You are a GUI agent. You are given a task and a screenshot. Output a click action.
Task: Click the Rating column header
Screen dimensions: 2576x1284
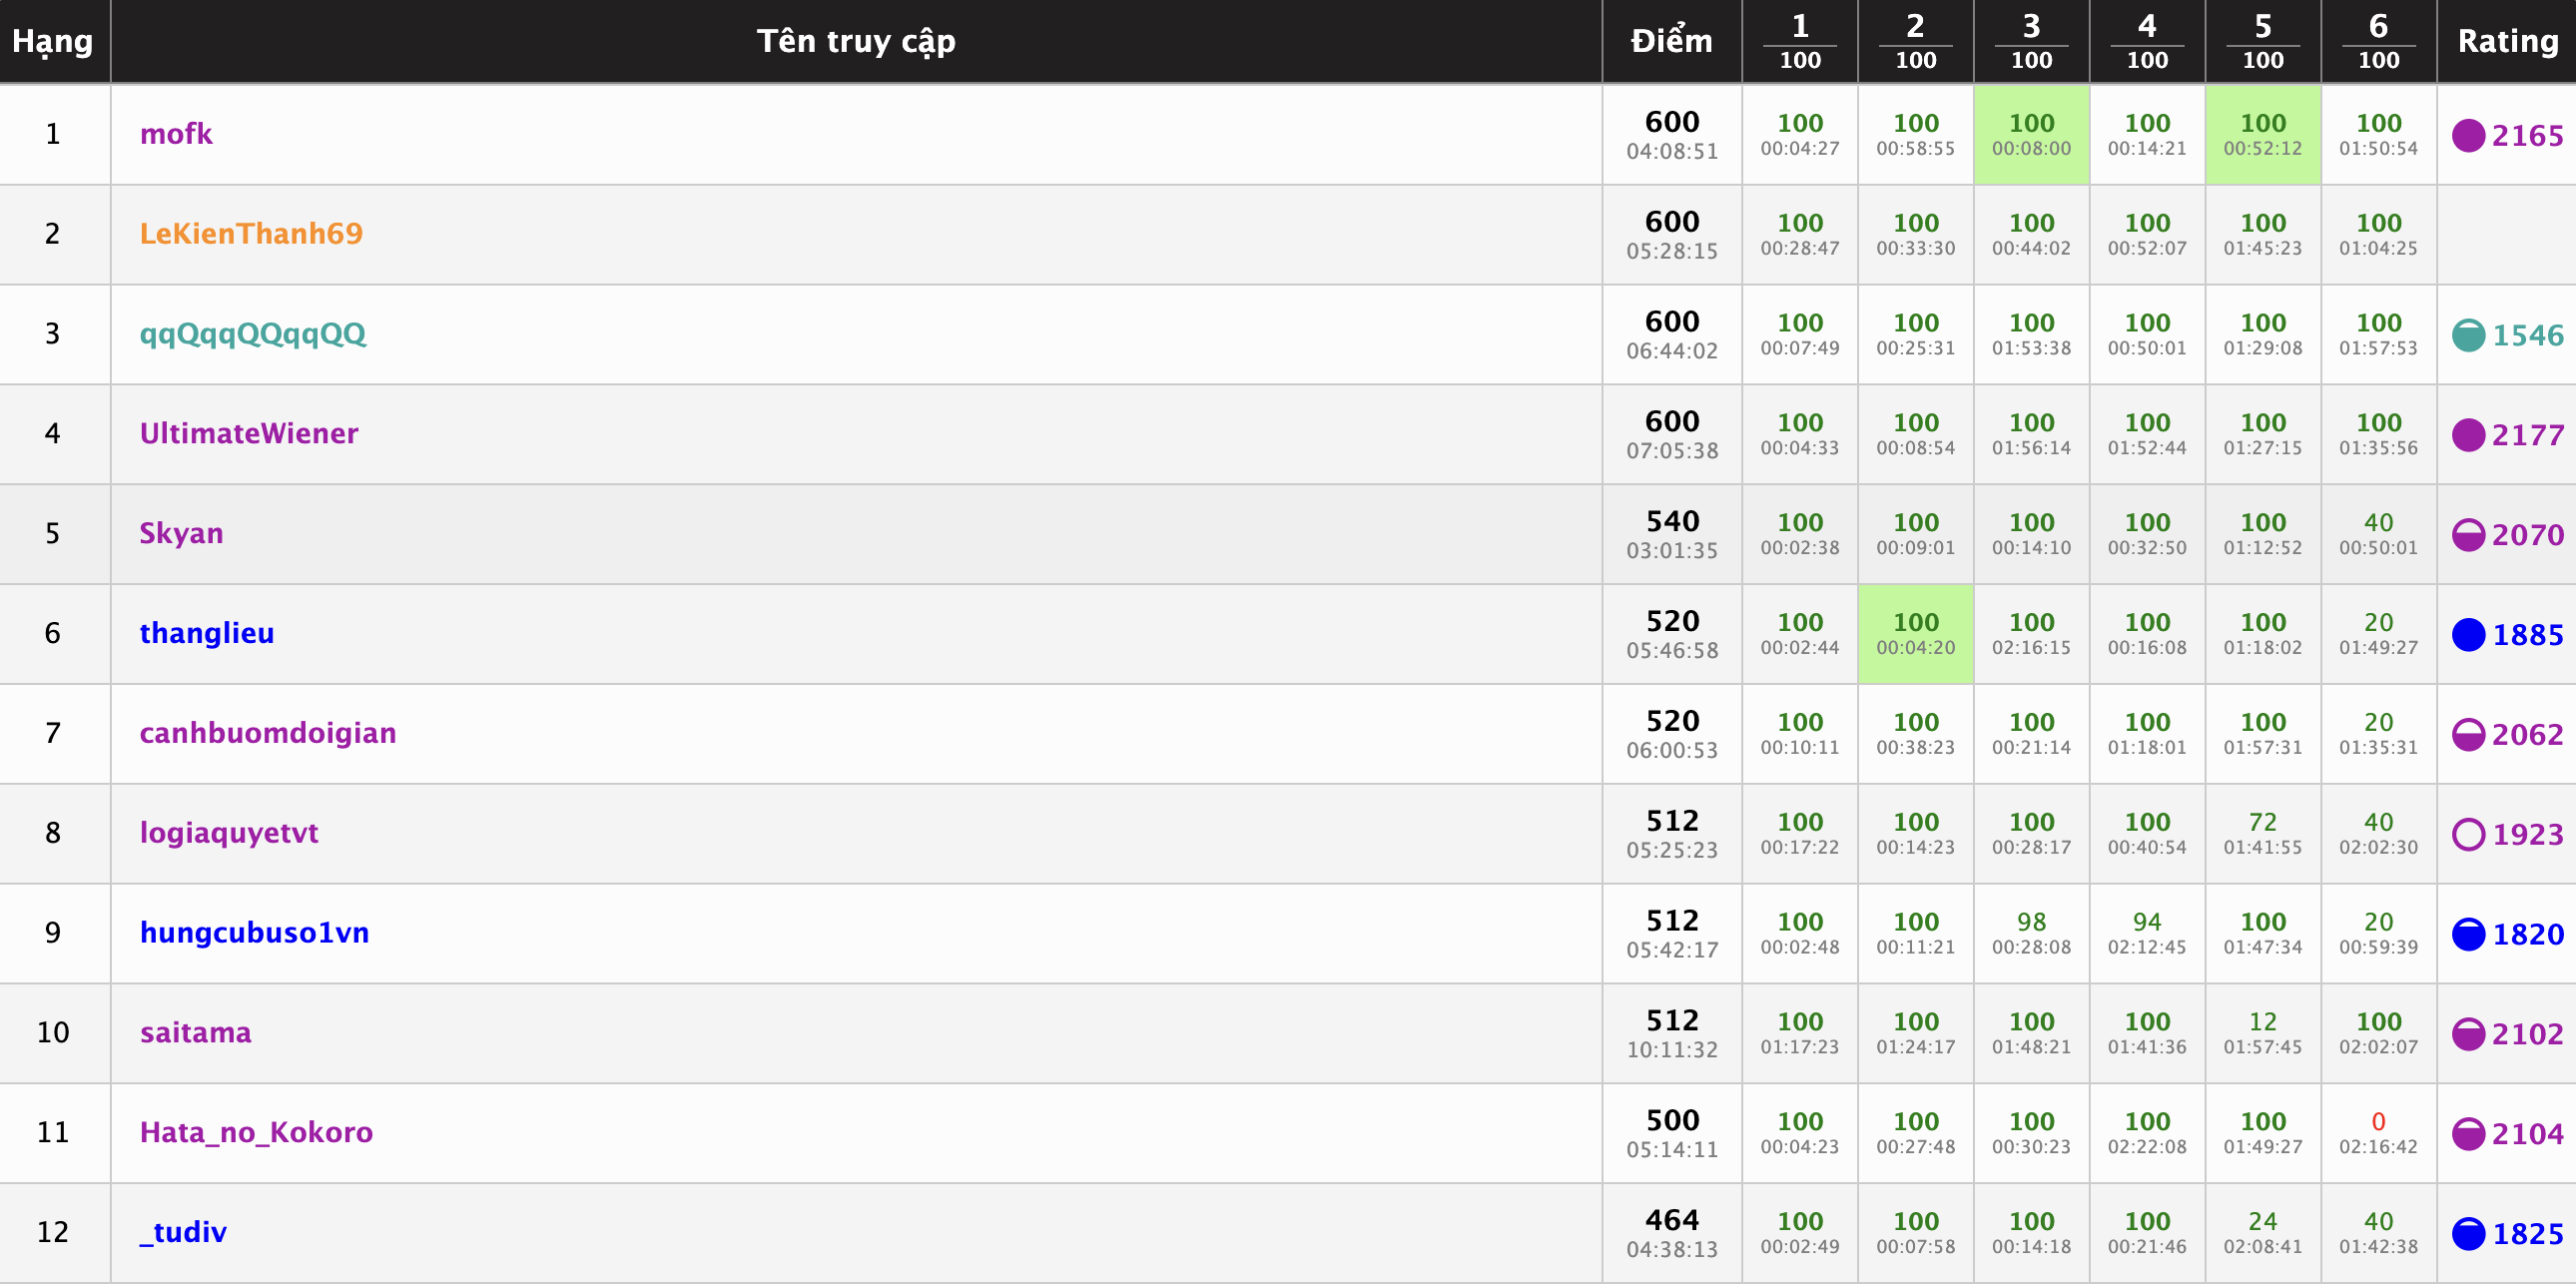tap(2508, 41)
